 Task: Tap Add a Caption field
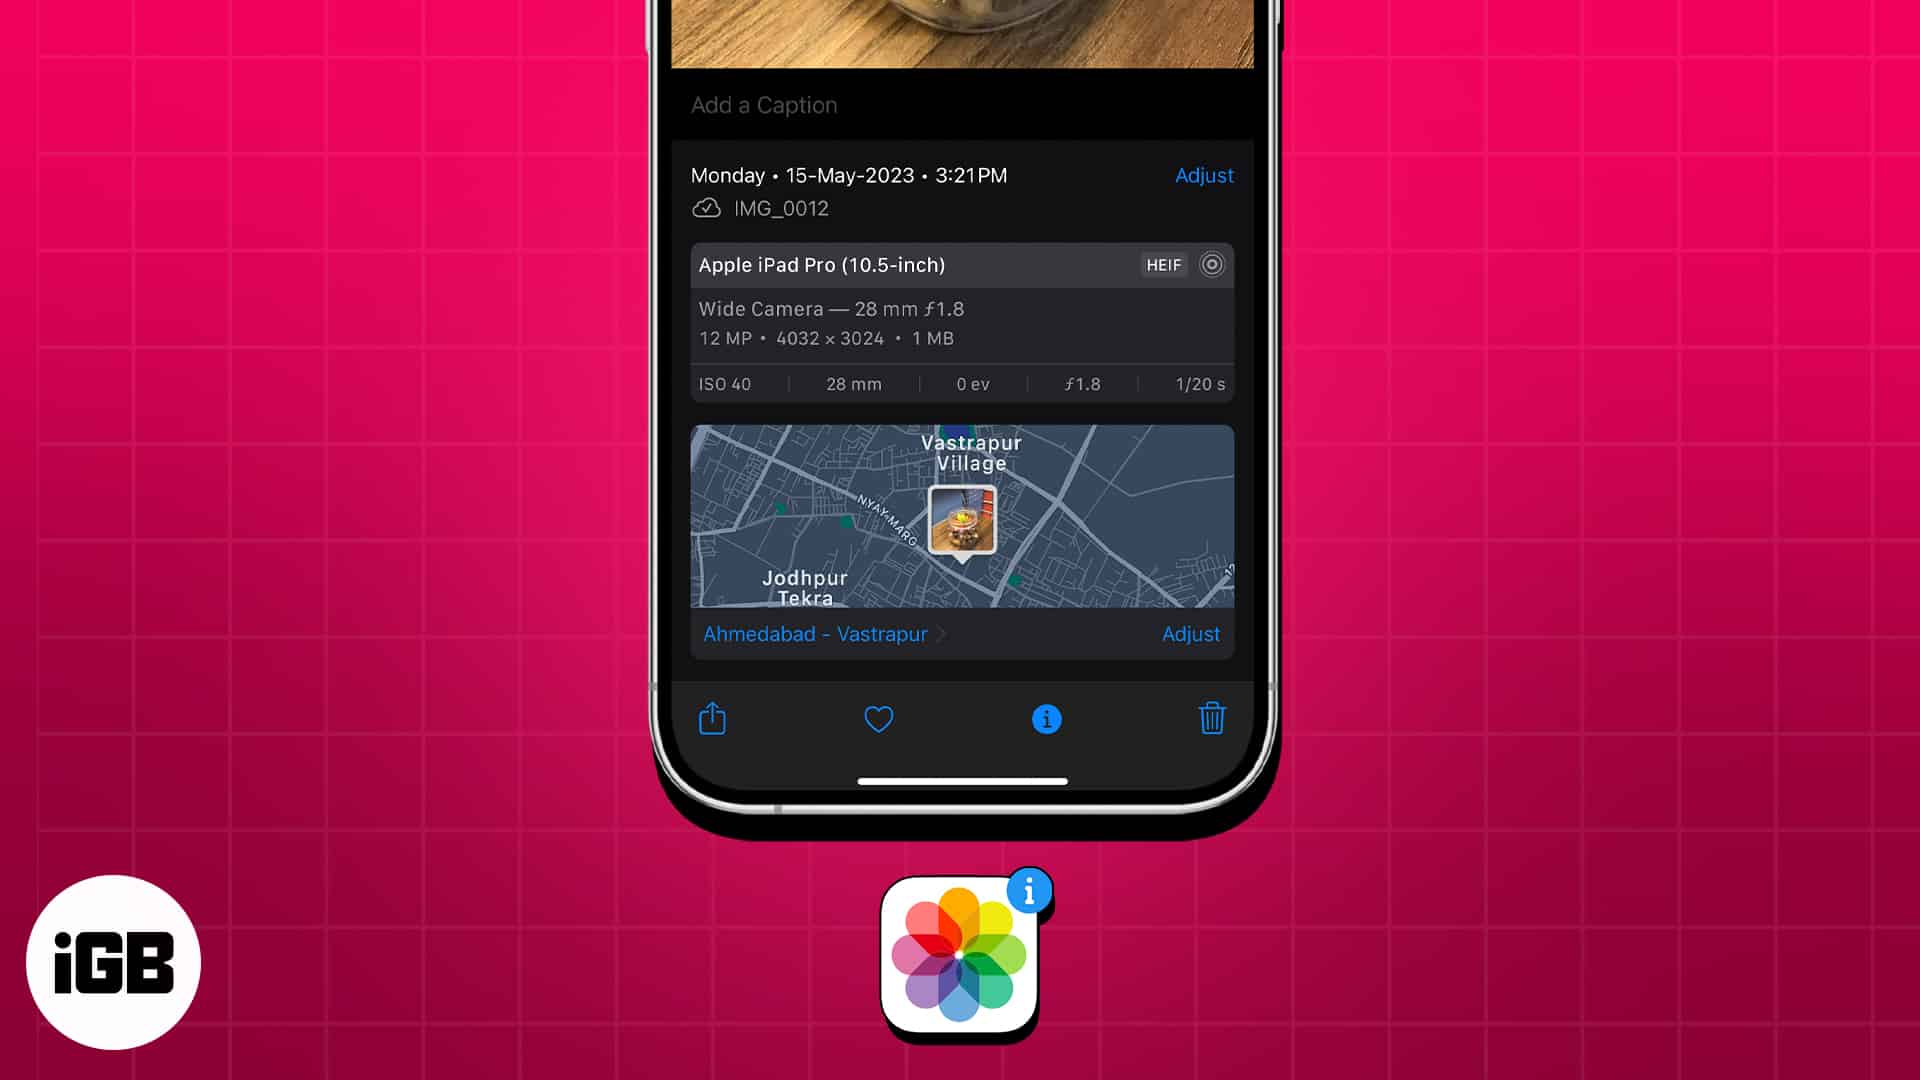tap(960, 104)
